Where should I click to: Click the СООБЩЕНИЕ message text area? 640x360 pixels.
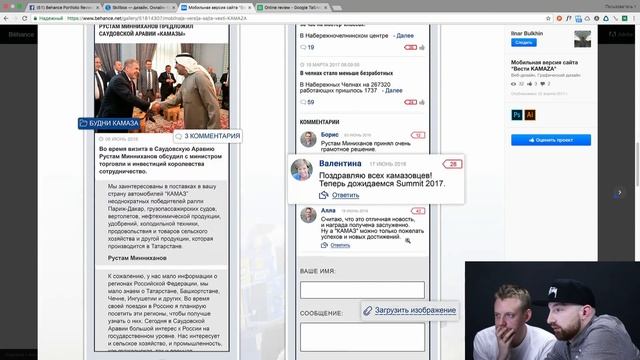click(x=362, y=337)
